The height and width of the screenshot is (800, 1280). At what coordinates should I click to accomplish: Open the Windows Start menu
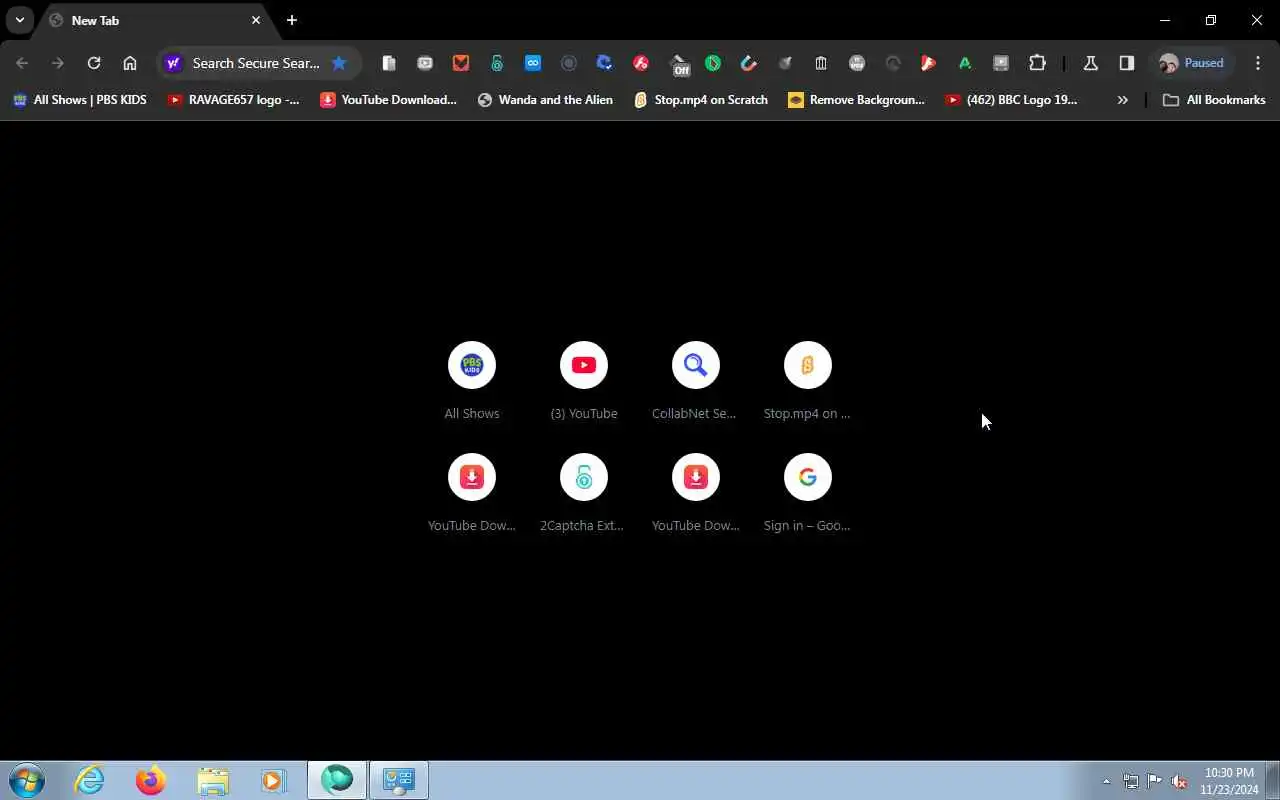pyautogui.click(x=26, y=780)
